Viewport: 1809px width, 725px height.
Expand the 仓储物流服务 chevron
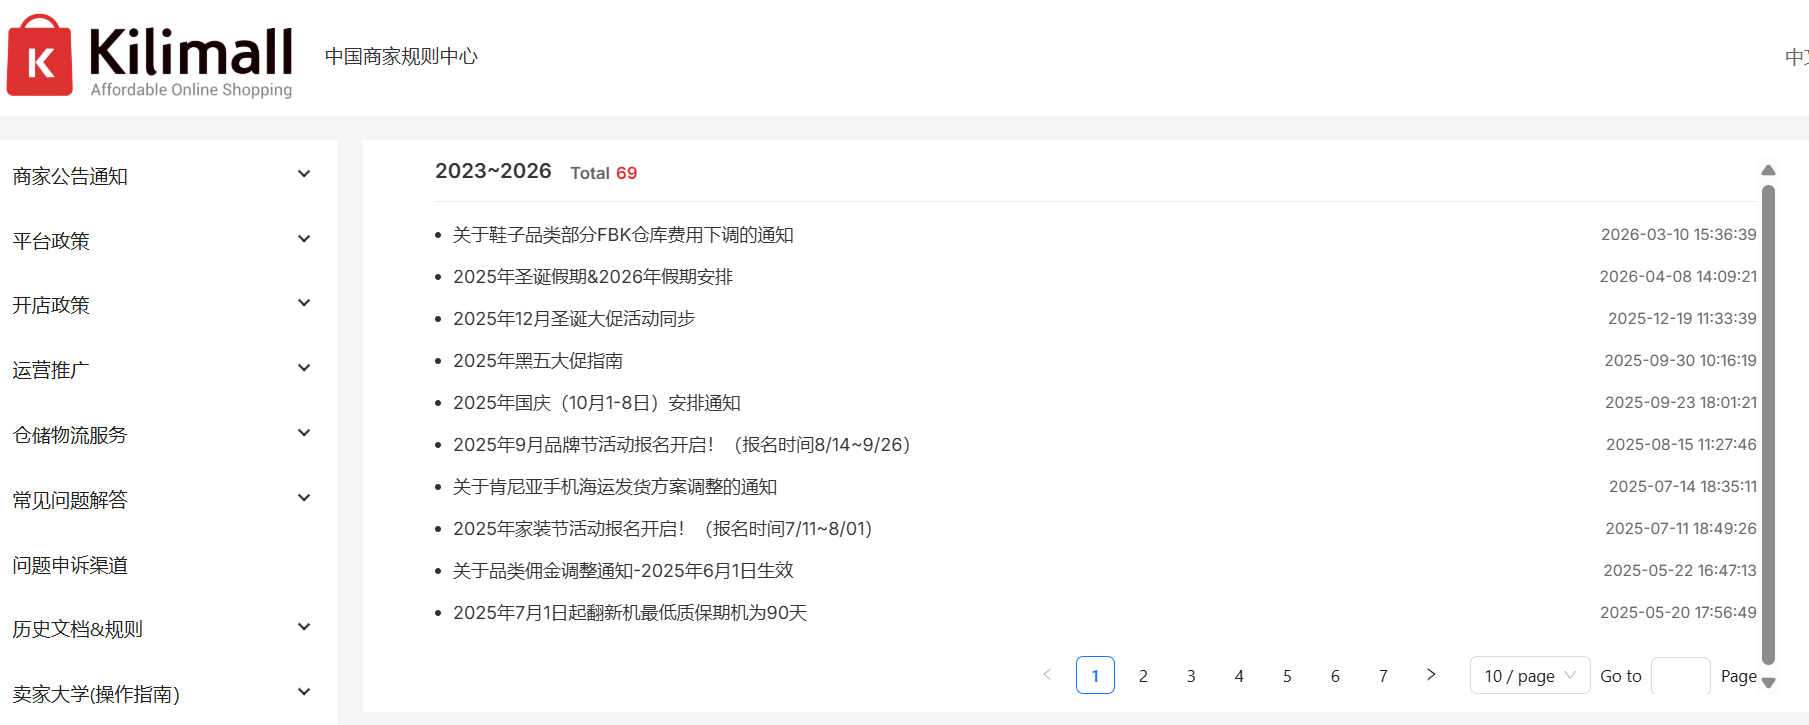click(x=304, y=433)
